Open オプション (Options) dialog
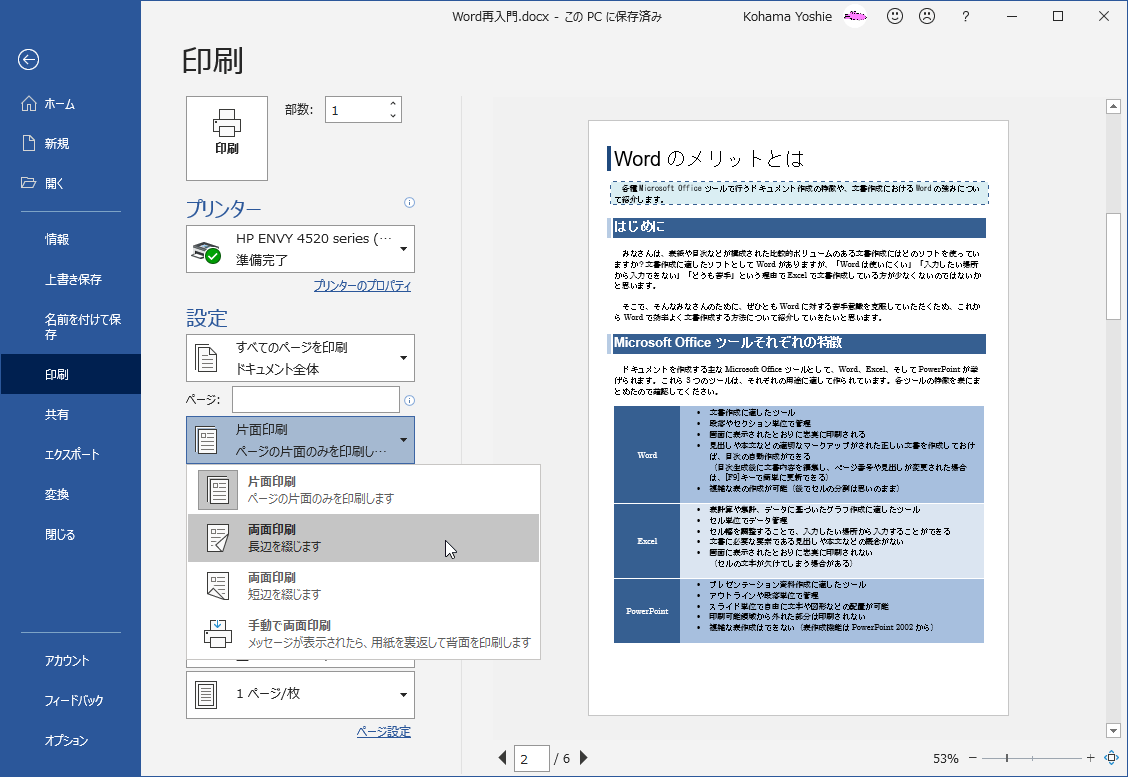Screen dimensions: 1128x777 [70, 740]
